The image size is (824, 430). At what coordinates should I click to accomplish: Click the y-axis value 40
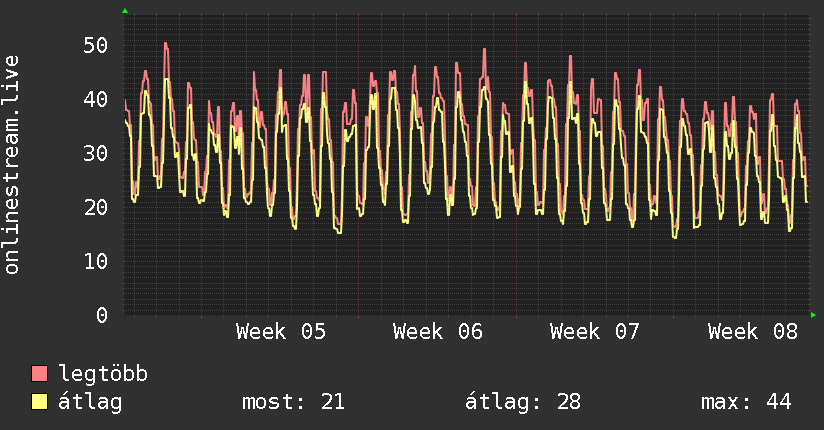click(95, 99)
